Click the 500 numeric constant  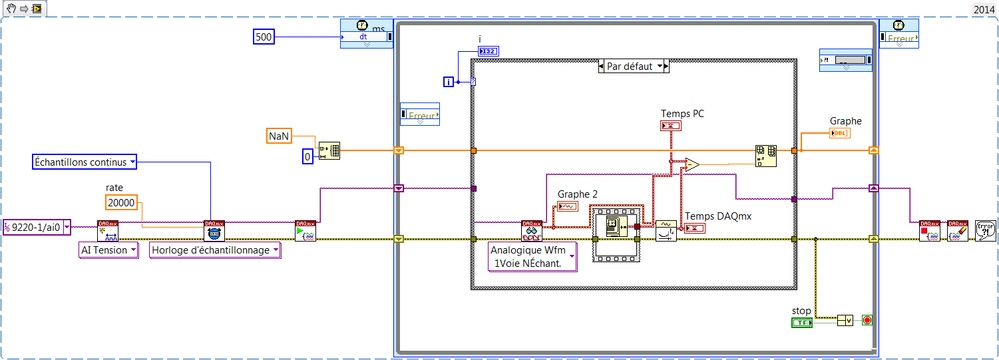point(263,37)
